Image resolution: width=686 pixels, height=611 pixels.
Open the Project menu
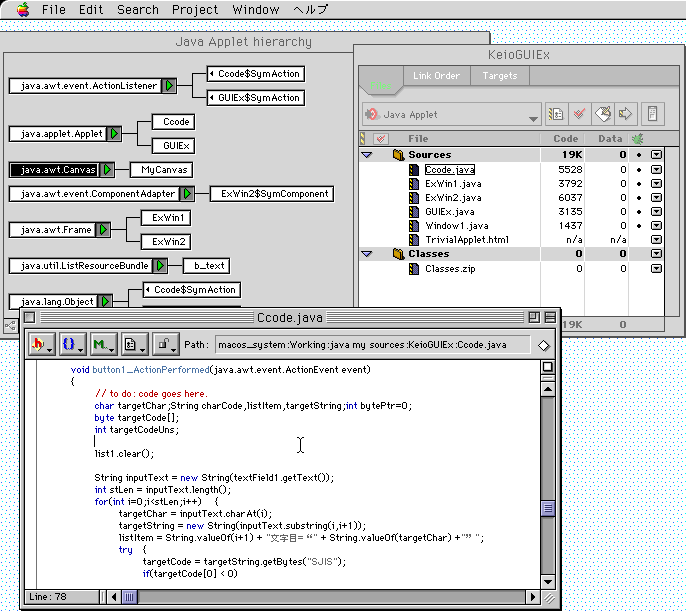point(194,9)
